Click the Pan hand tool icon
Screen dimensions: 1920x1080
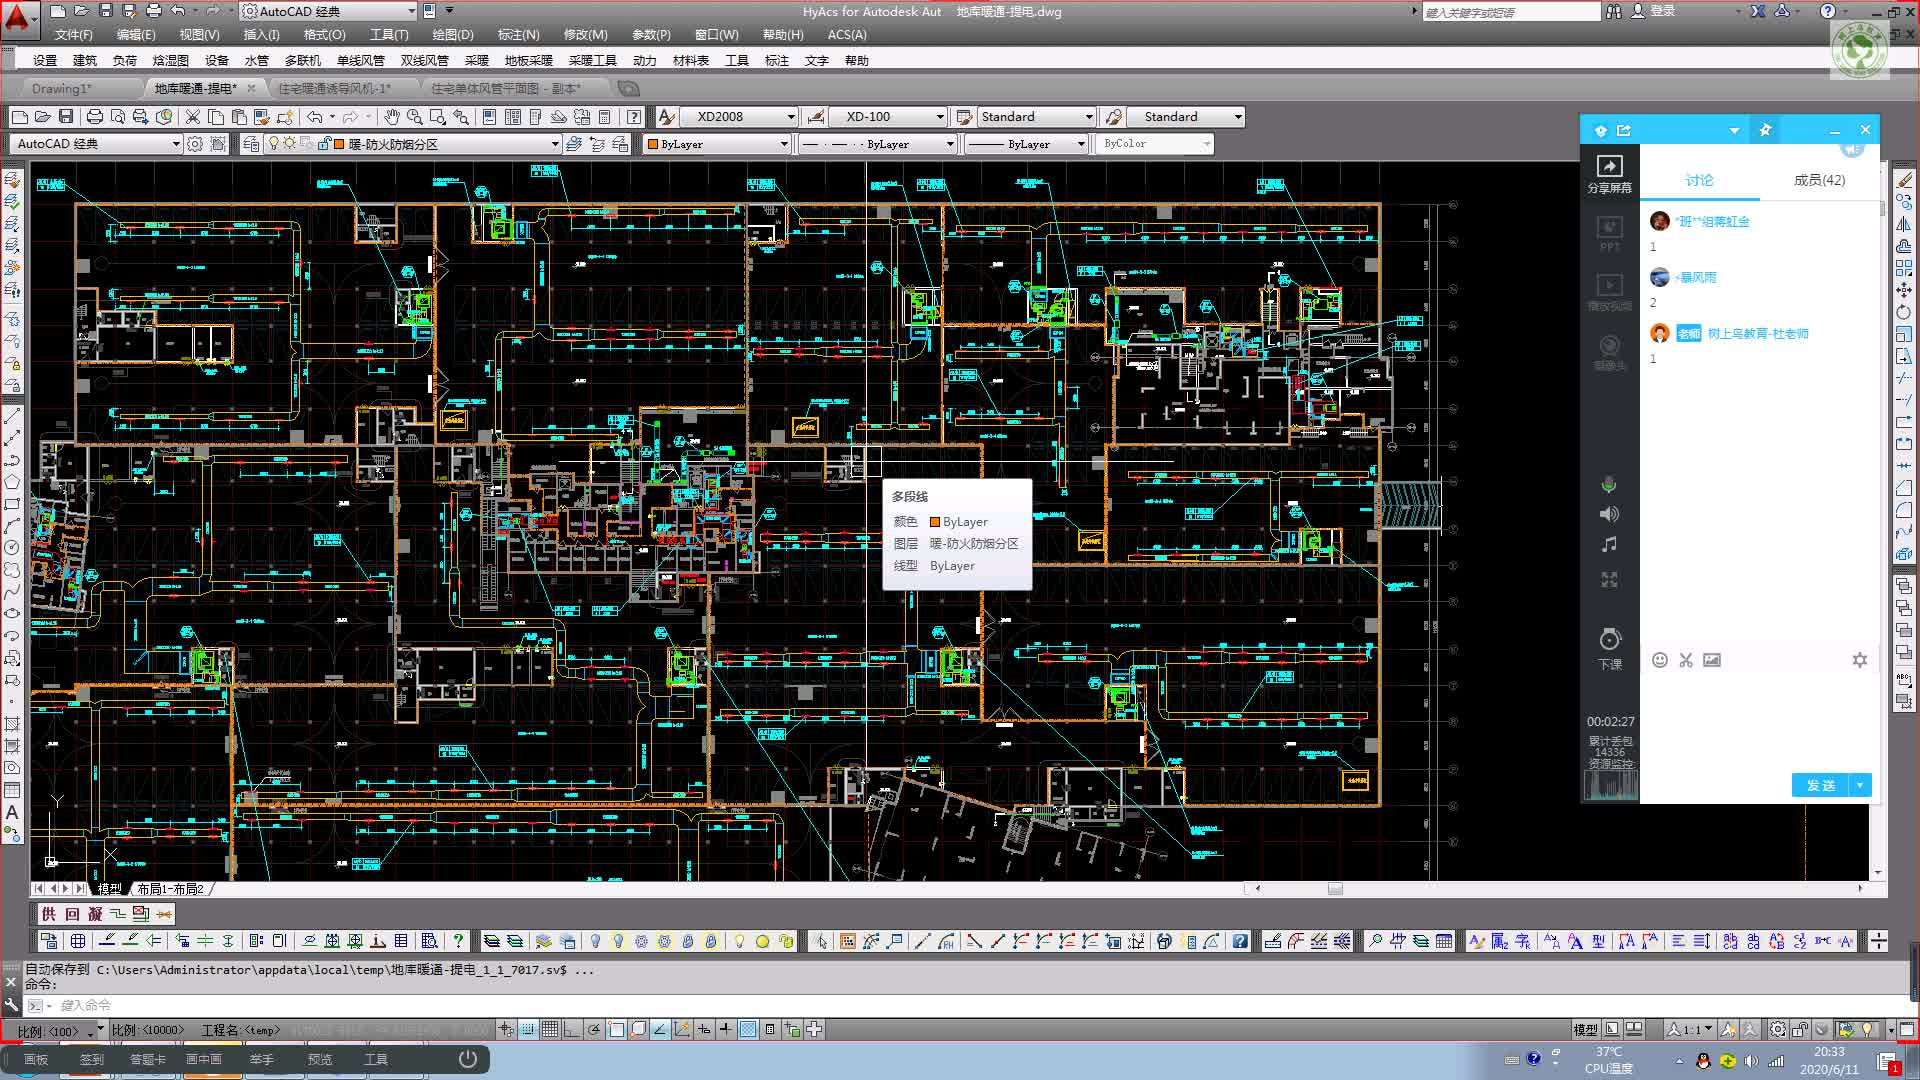392,117
